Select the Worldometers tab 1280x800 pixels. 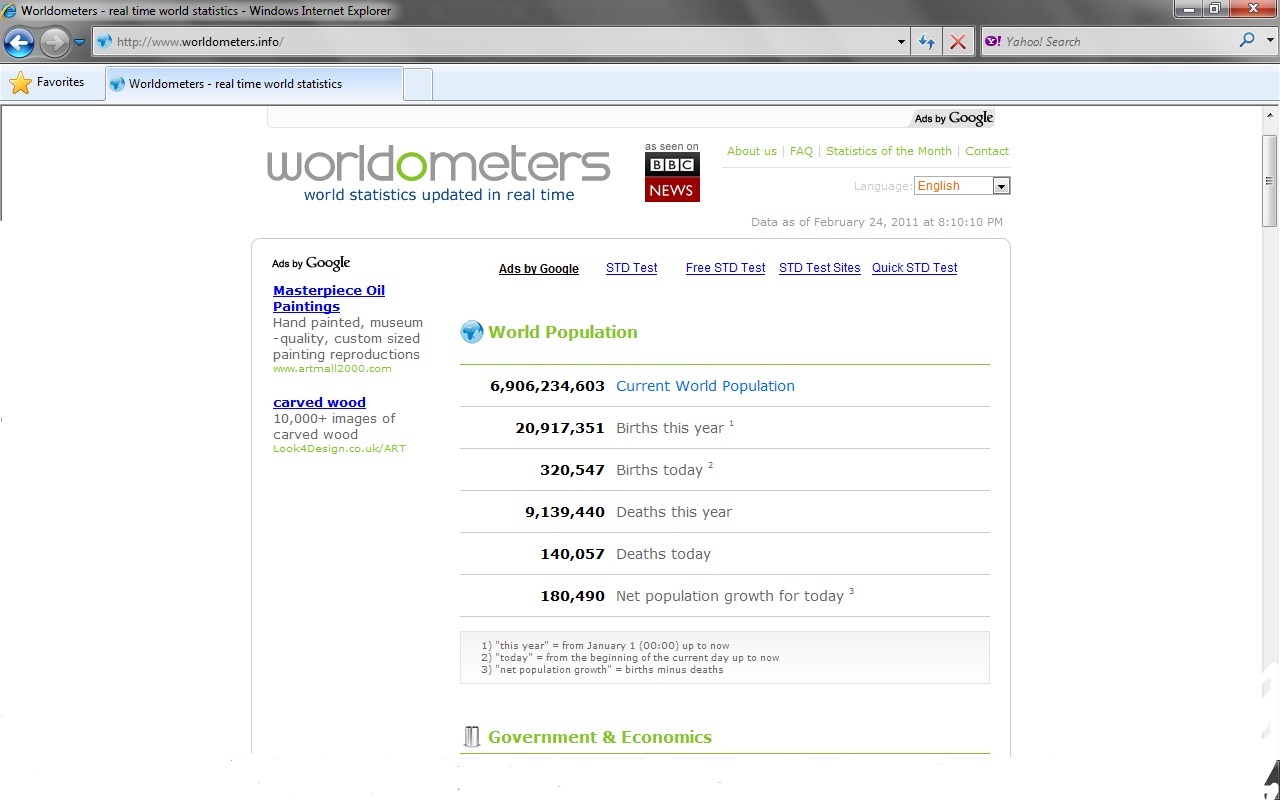click(254, 84)
